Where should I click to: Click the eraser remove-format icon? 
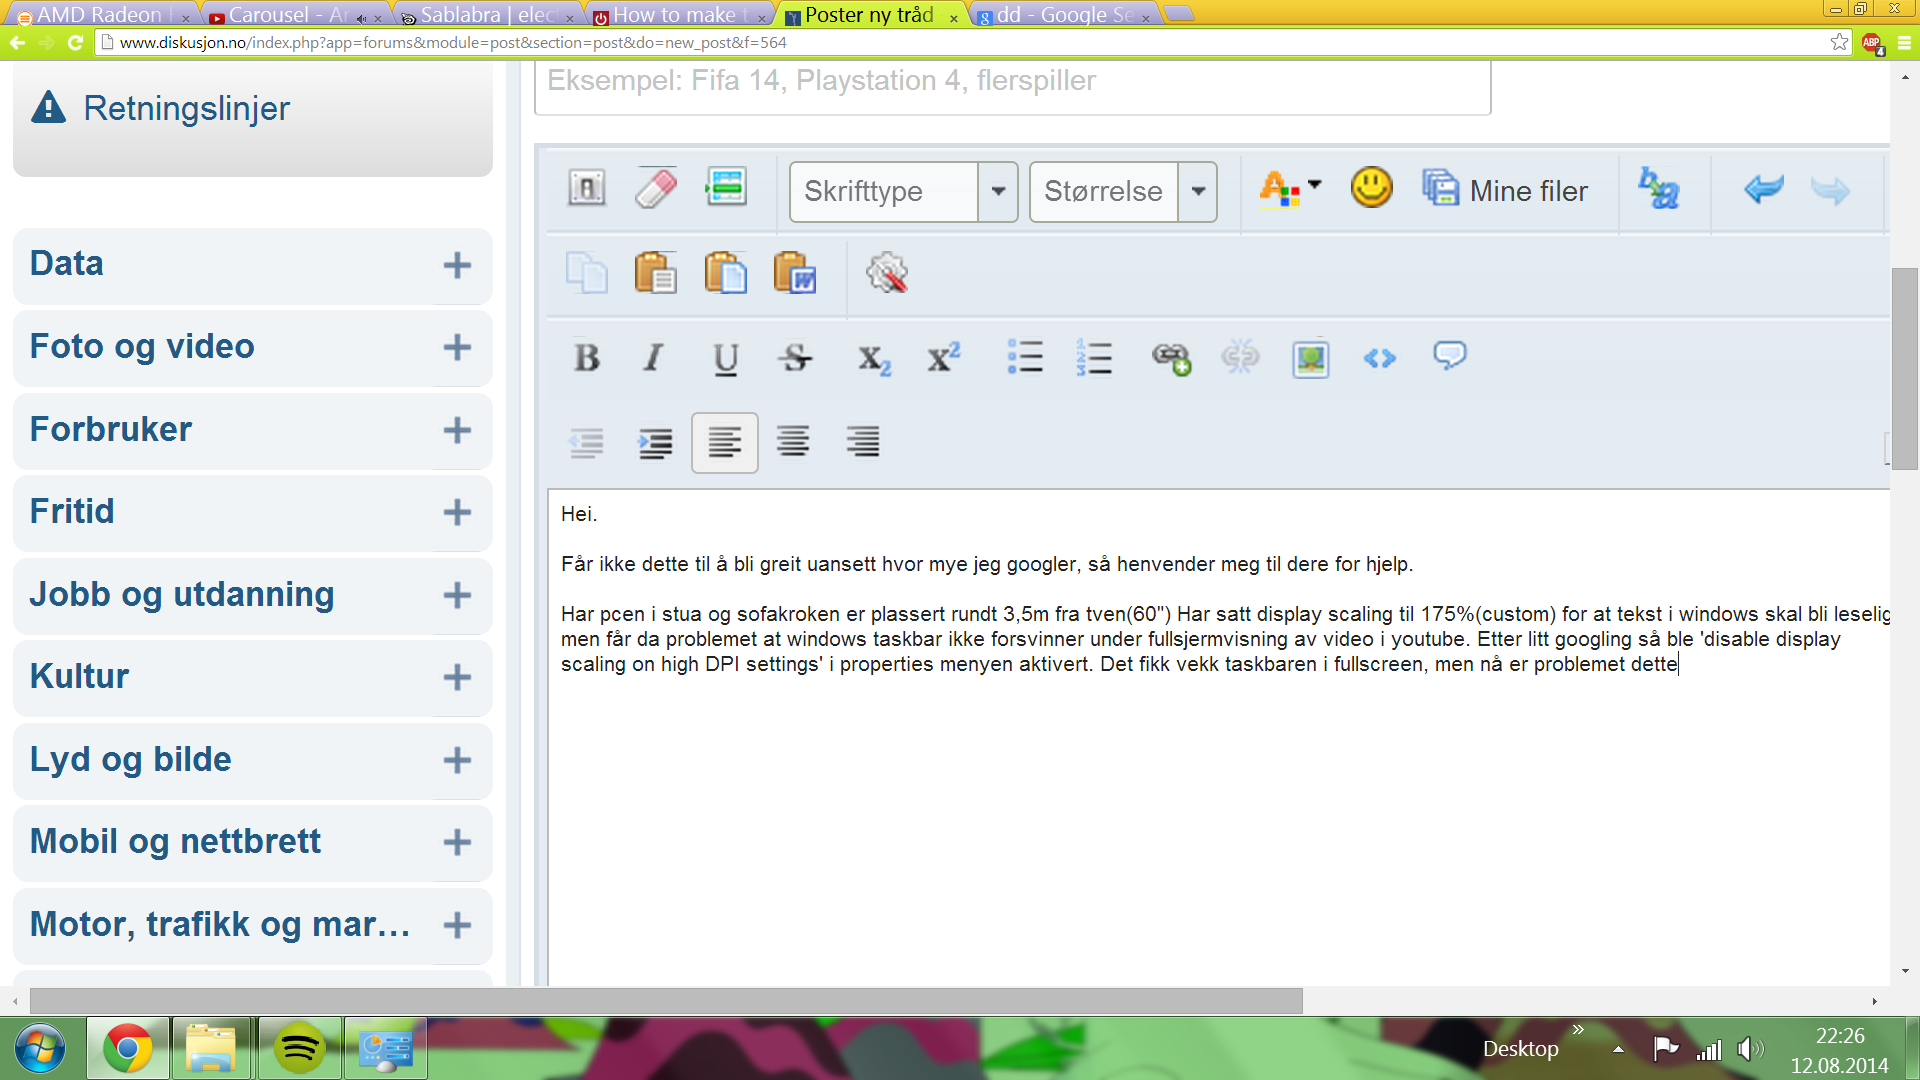656,188
